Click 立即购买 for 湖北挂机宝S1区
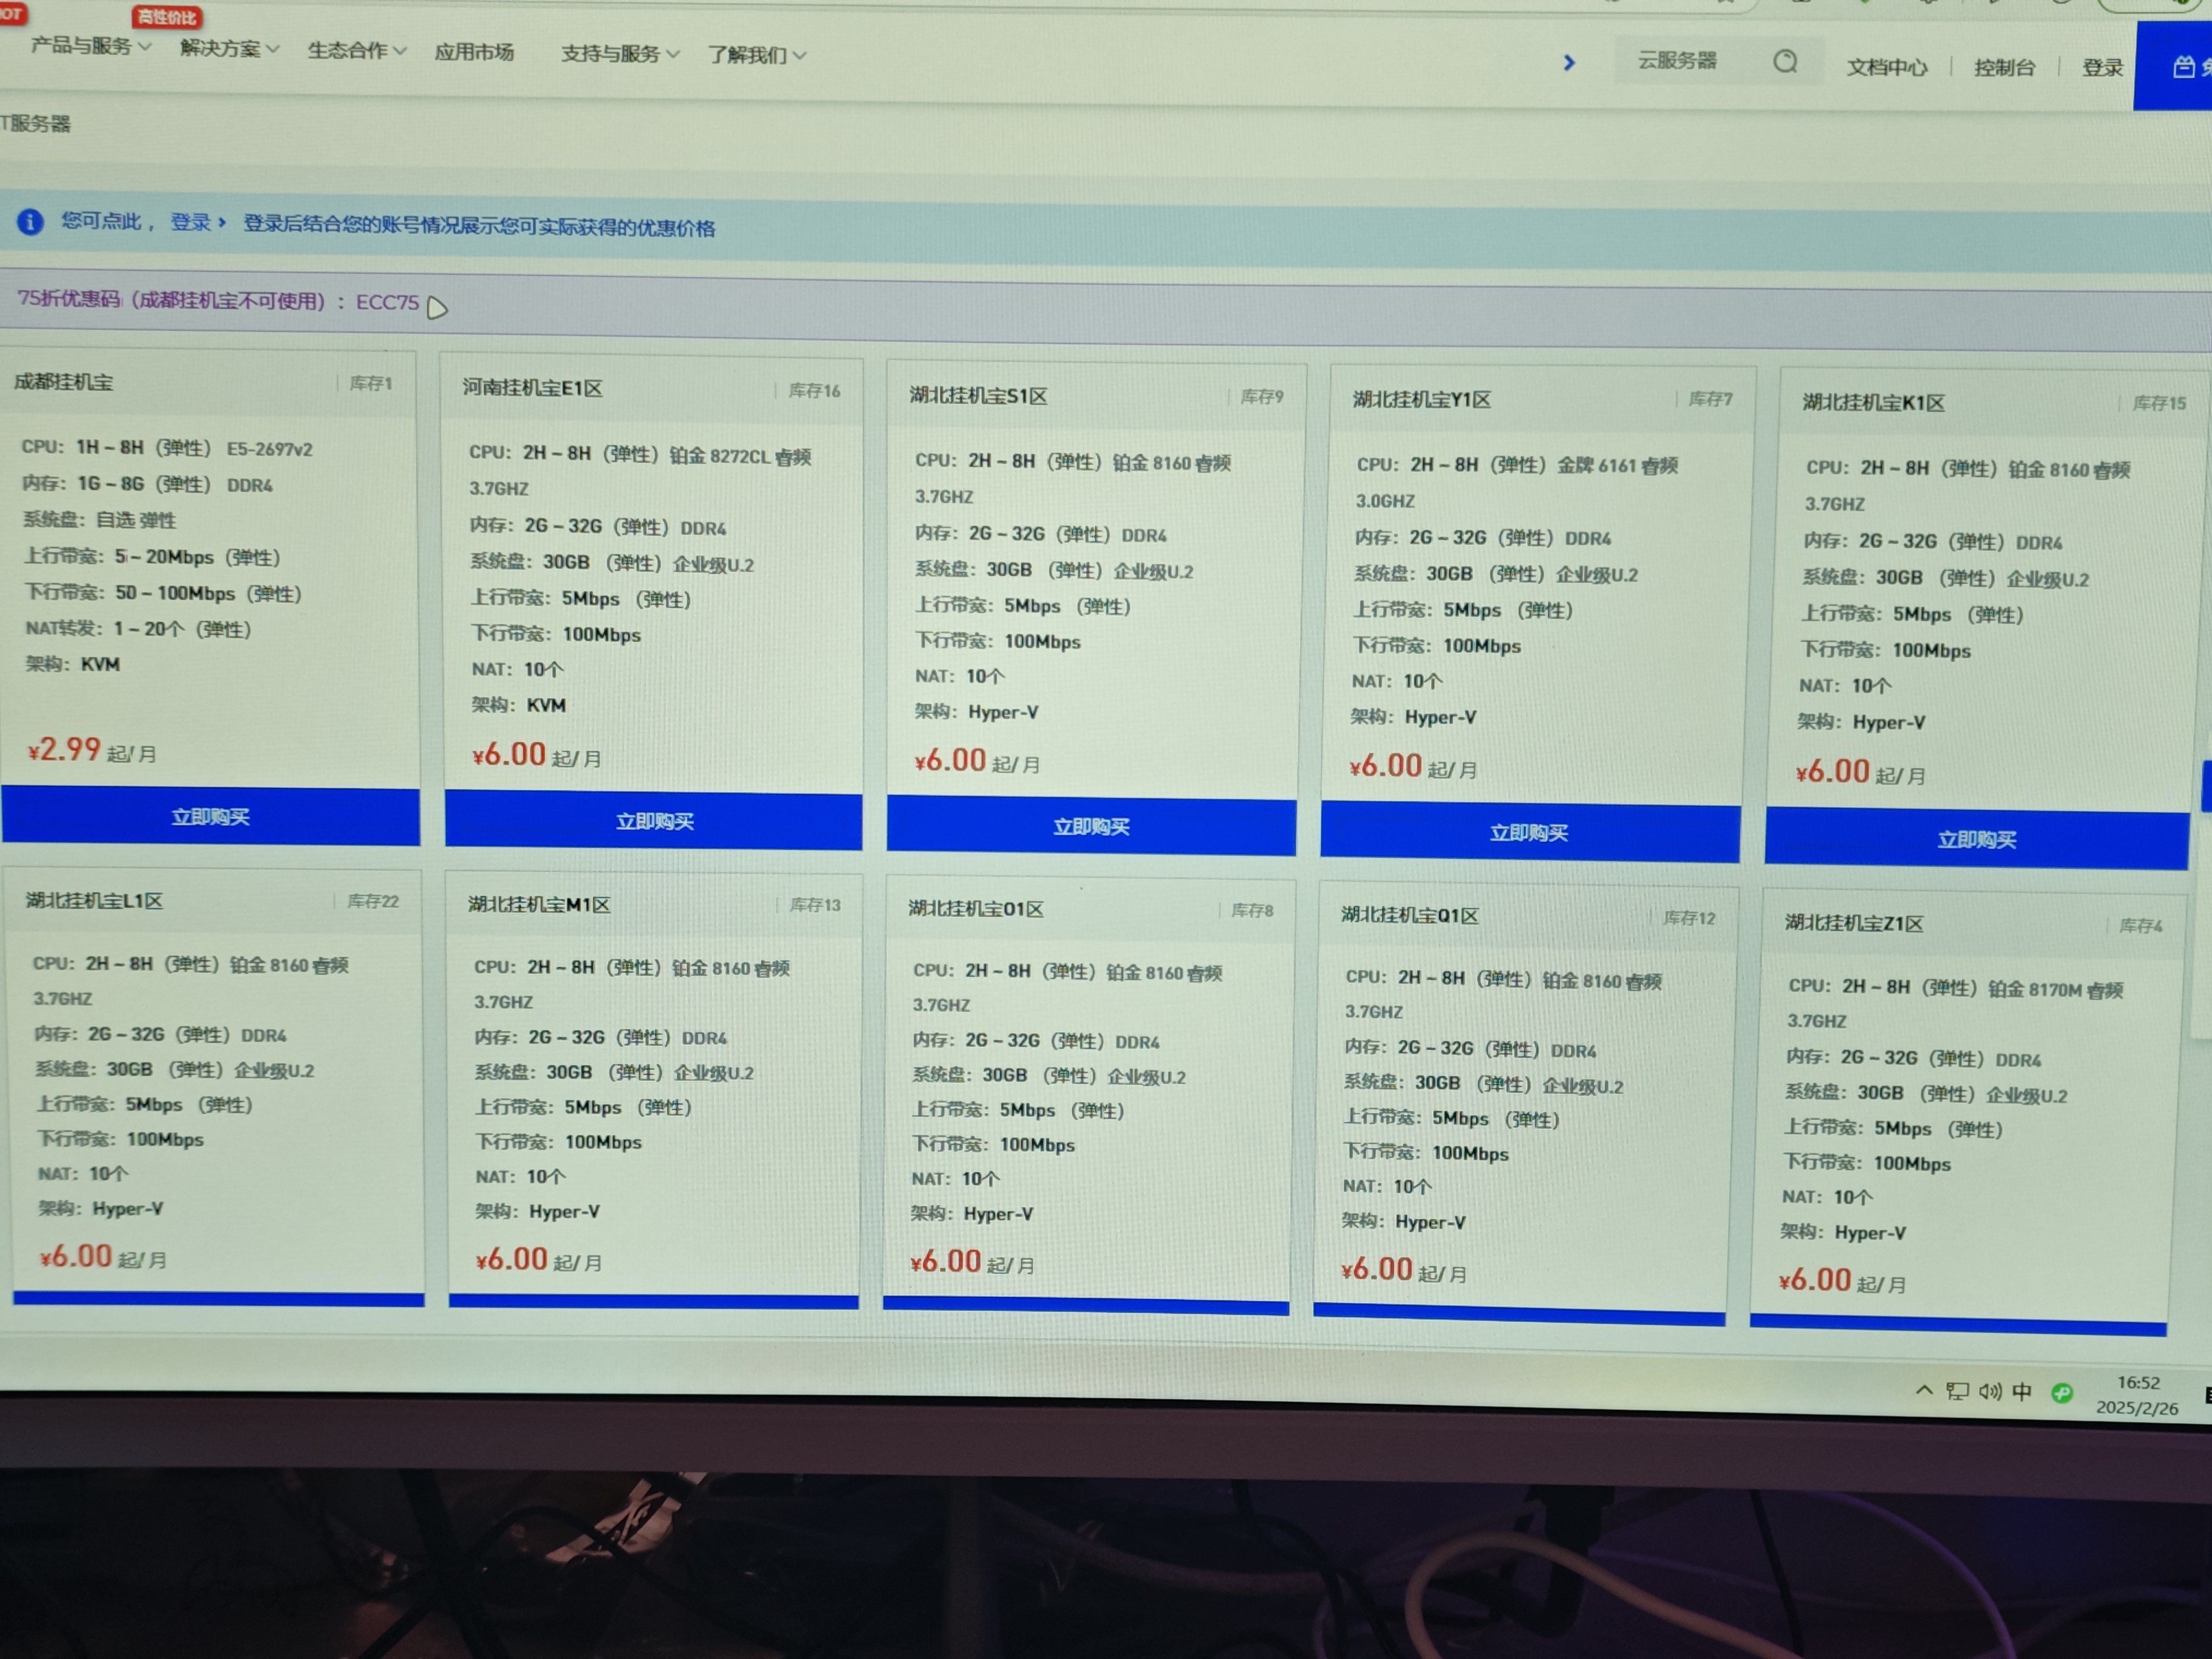Viewport: 2212px width, 1659px height. (x=1091, y=827)
